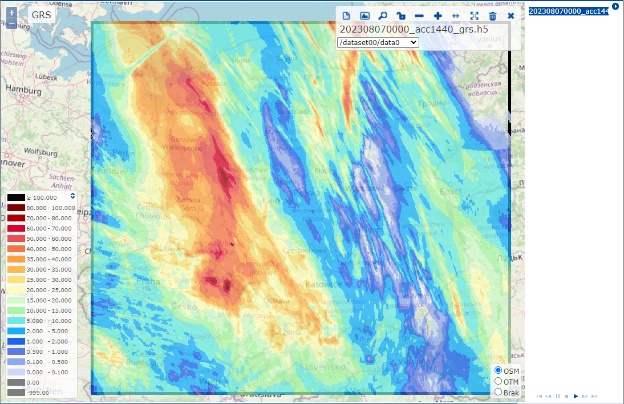Click the blue circular arrow beside file list

point(615,7)
